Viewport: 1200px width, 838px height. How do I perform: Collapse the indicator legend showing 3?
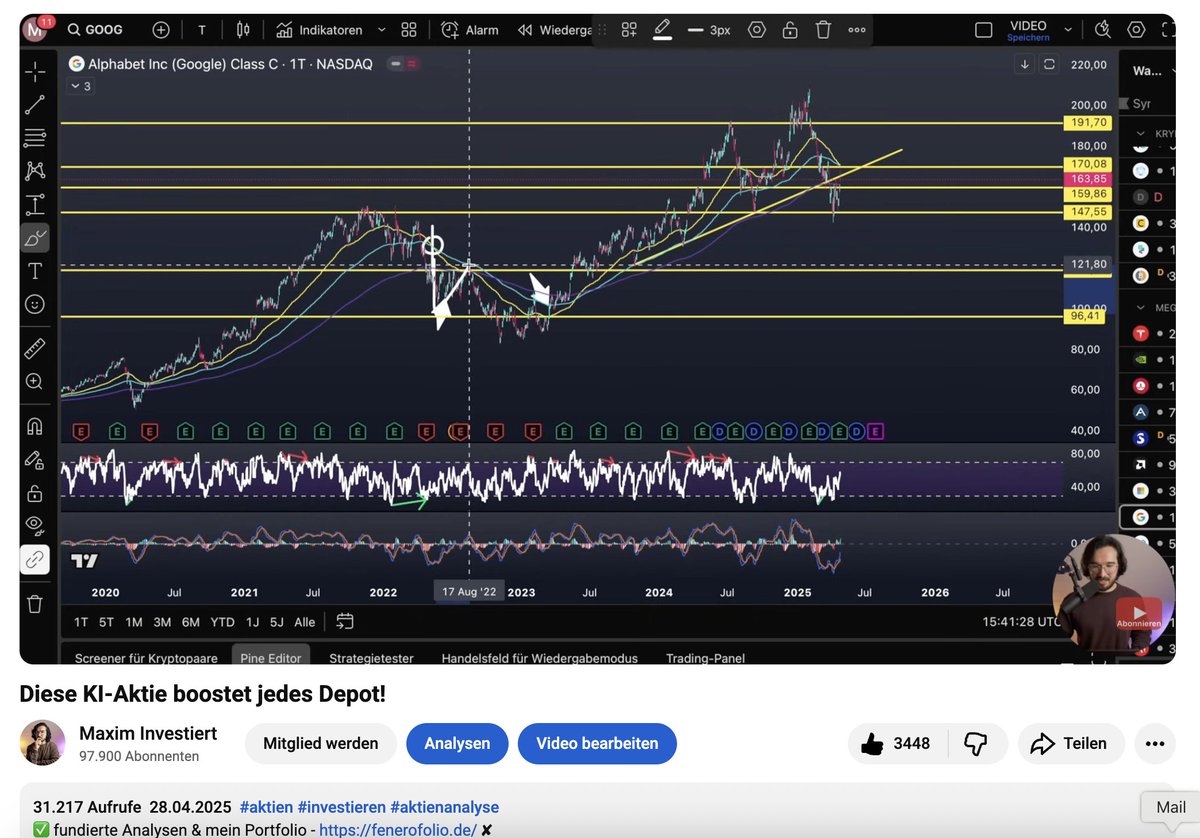pos(80,86)
